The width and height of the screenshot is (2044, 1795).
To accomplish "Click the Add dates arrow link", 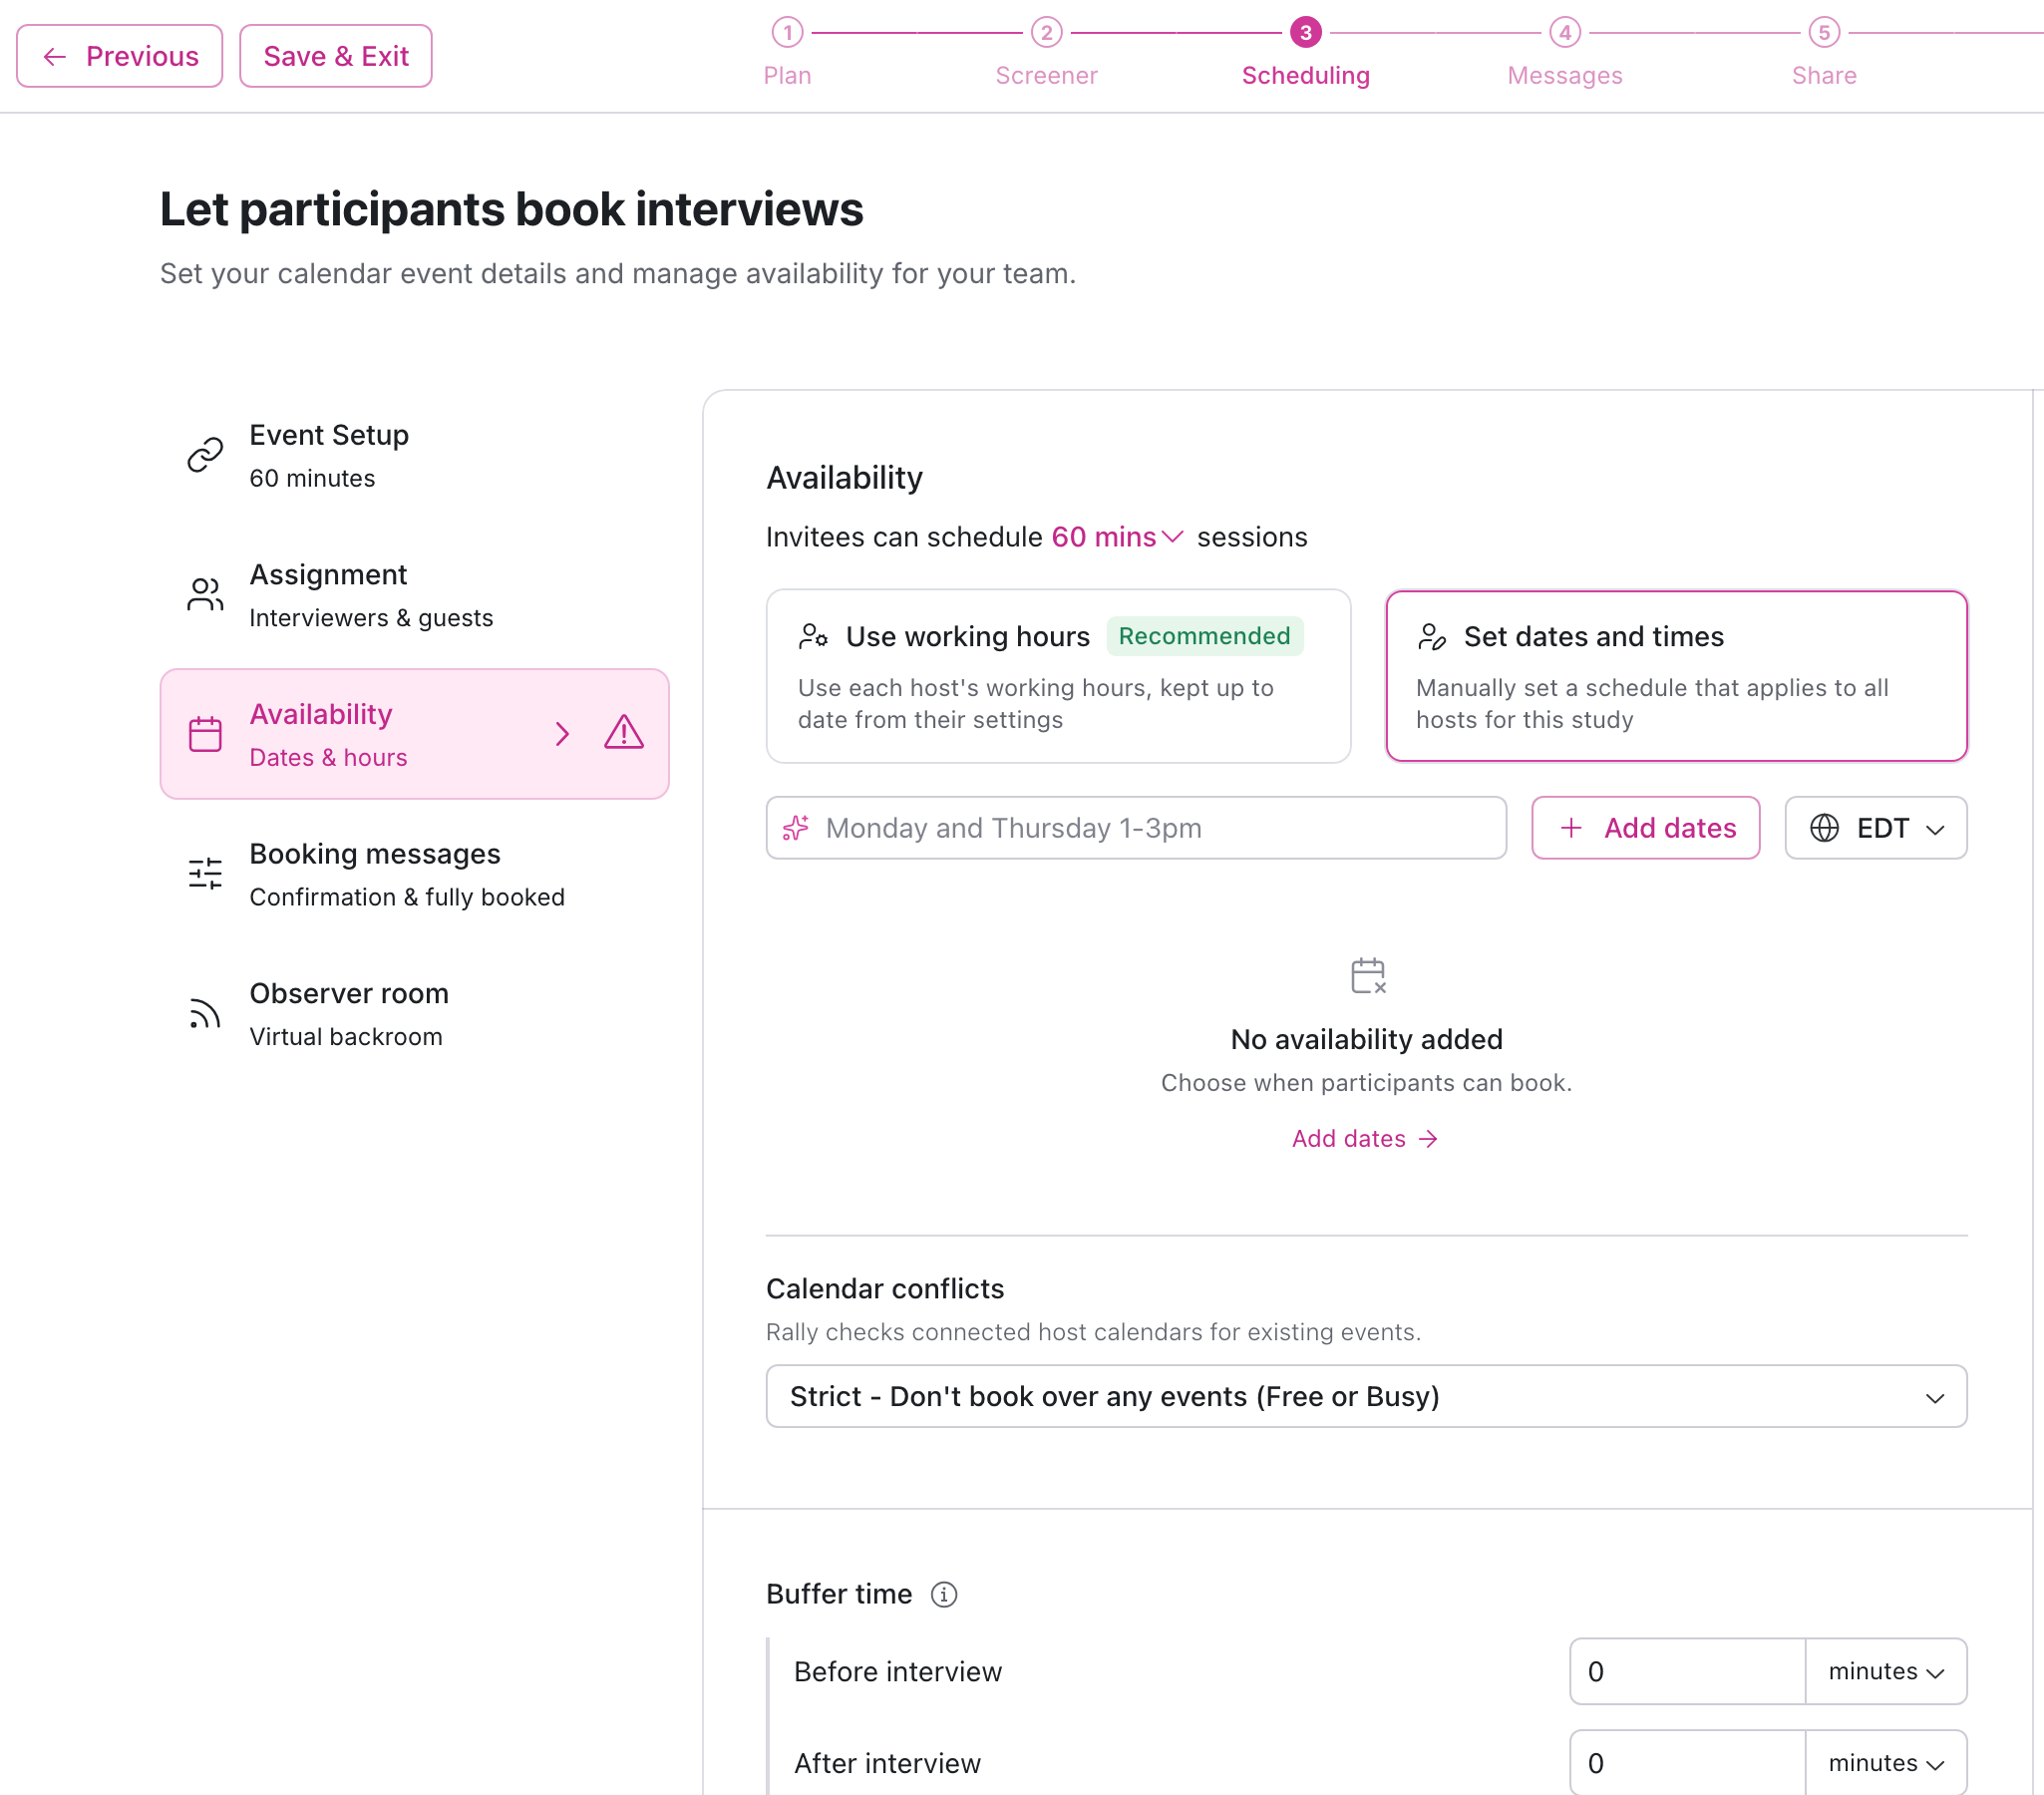I will tap(1365, 1138).
